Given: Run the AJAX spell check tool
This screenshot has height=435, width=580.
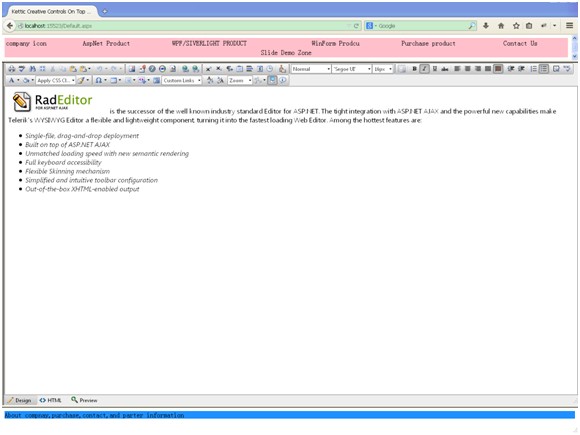Looking at the screenshot, I should (22, 69).
